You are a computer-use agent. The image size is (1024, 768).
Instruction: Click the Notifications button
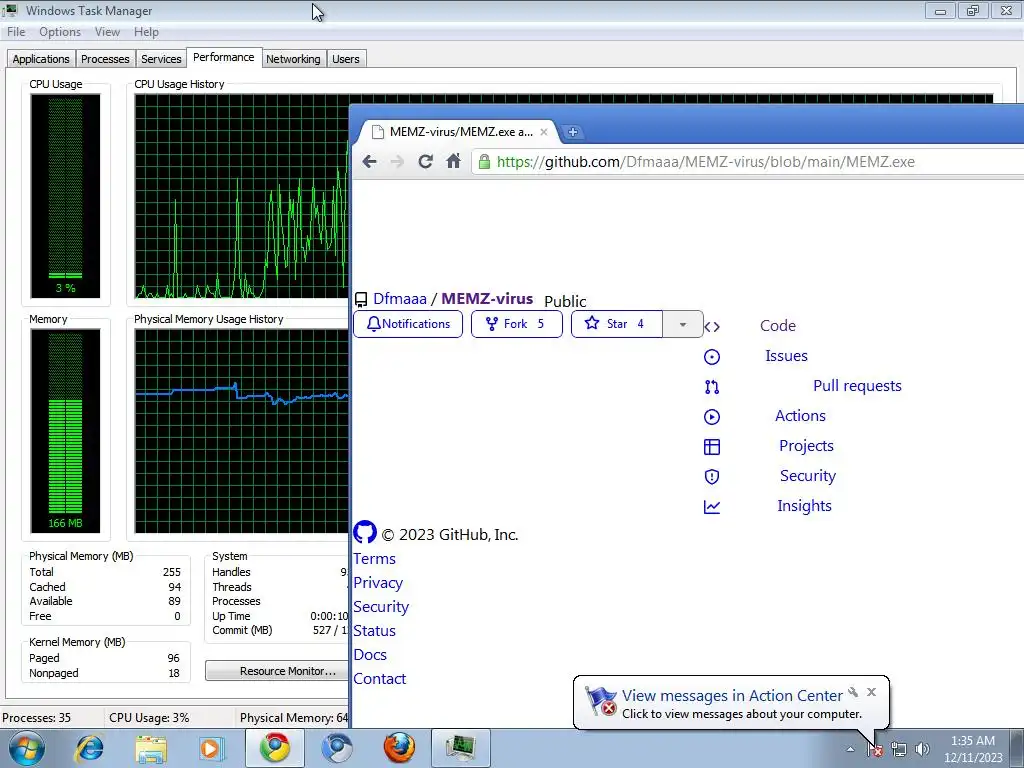[408, 324]
